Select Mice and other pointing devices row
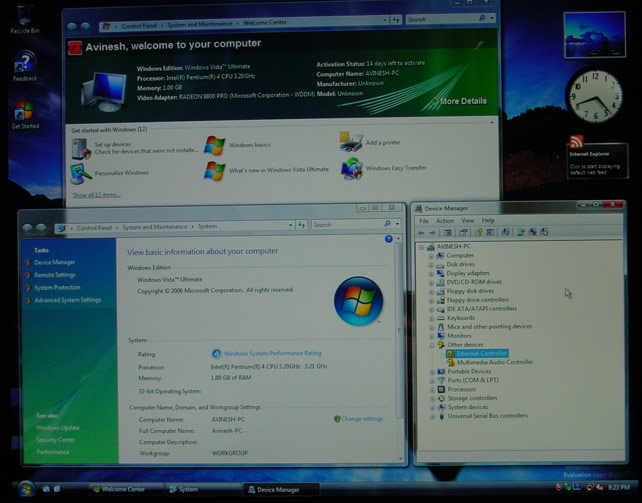 [489, 327]
